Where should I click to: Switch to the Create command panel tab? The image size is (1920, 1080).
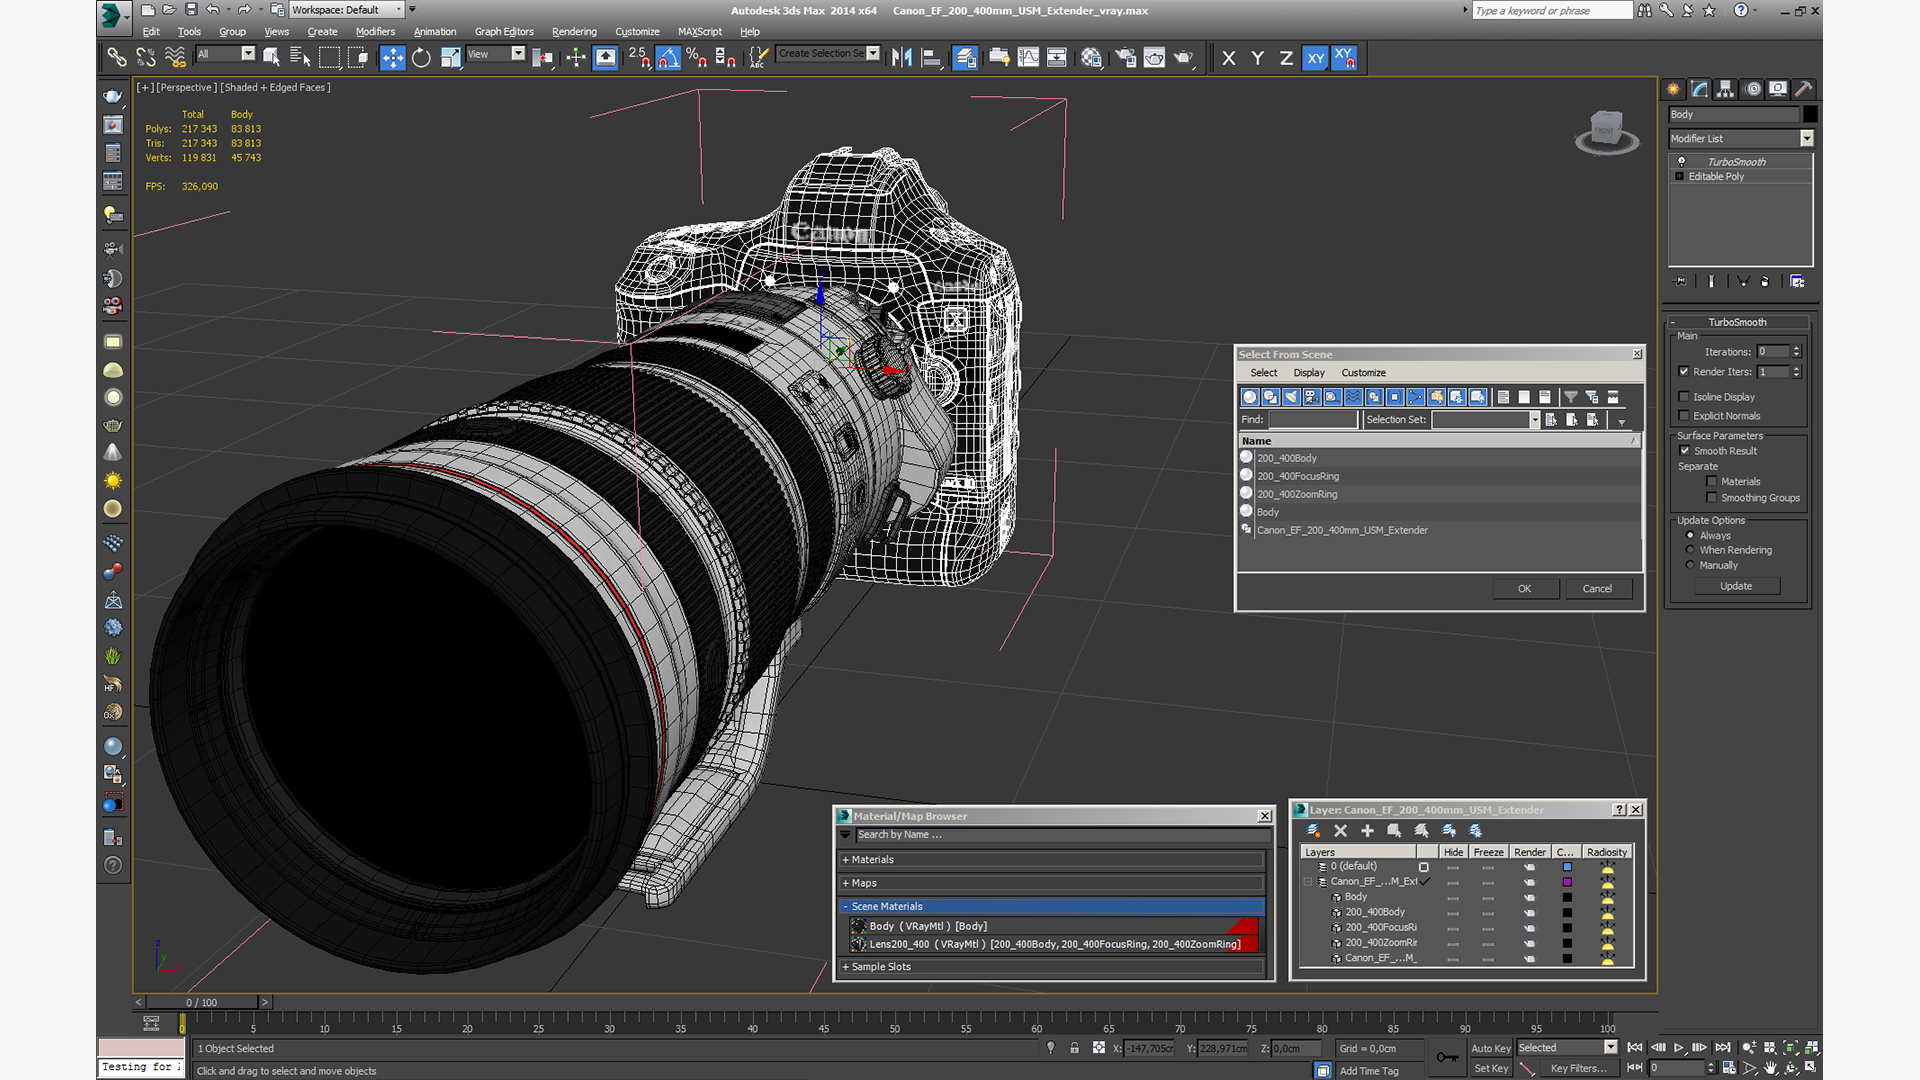pyautogui.click(x=1673, y=89)
